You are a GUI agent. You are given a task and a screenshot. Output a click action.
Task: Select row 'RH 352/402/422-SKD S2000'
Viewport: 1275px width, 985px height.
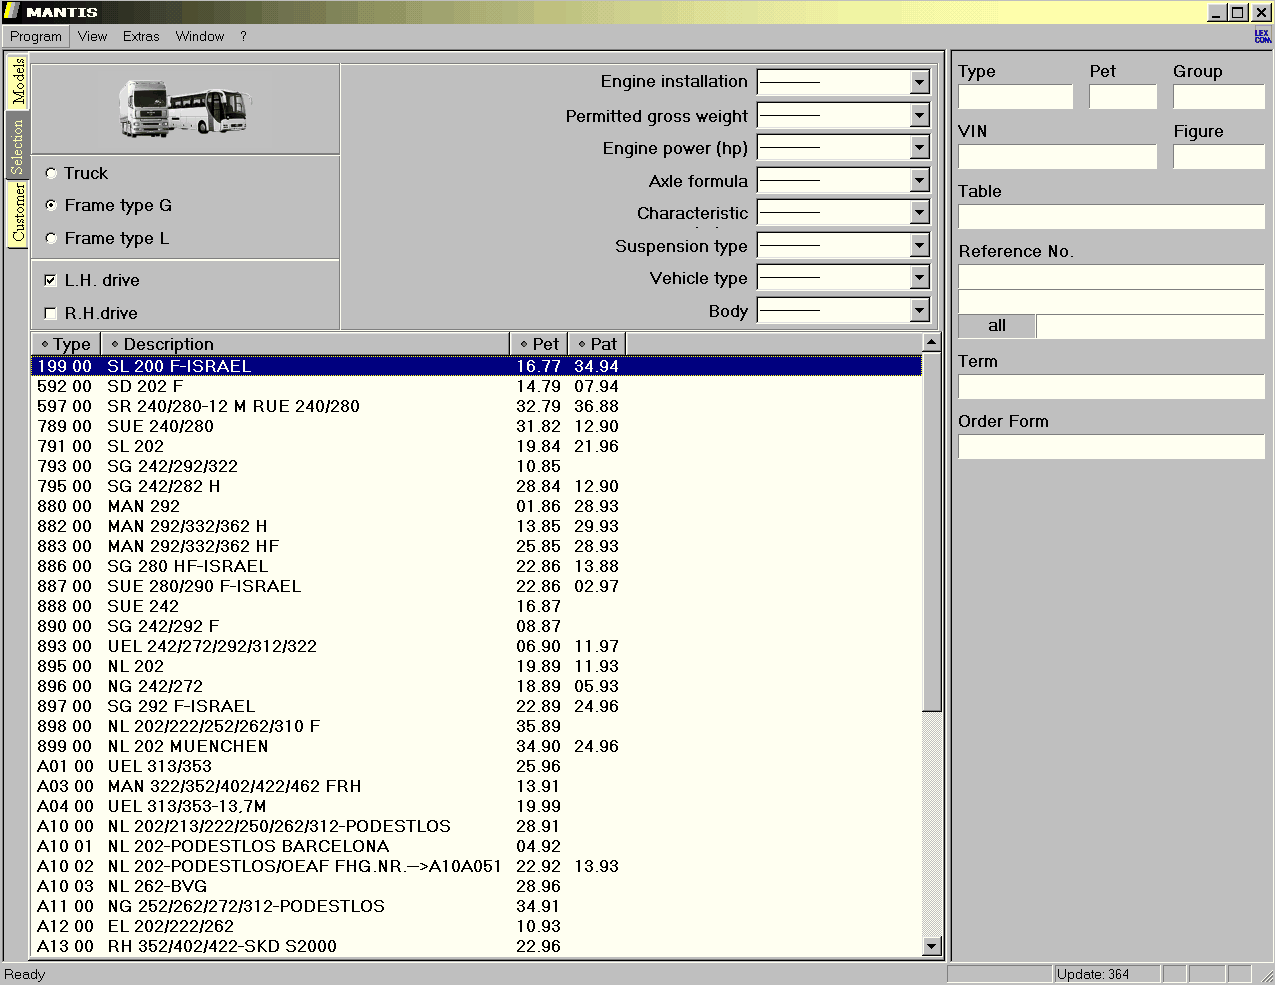pyautogui.click(x=477, y=946)
